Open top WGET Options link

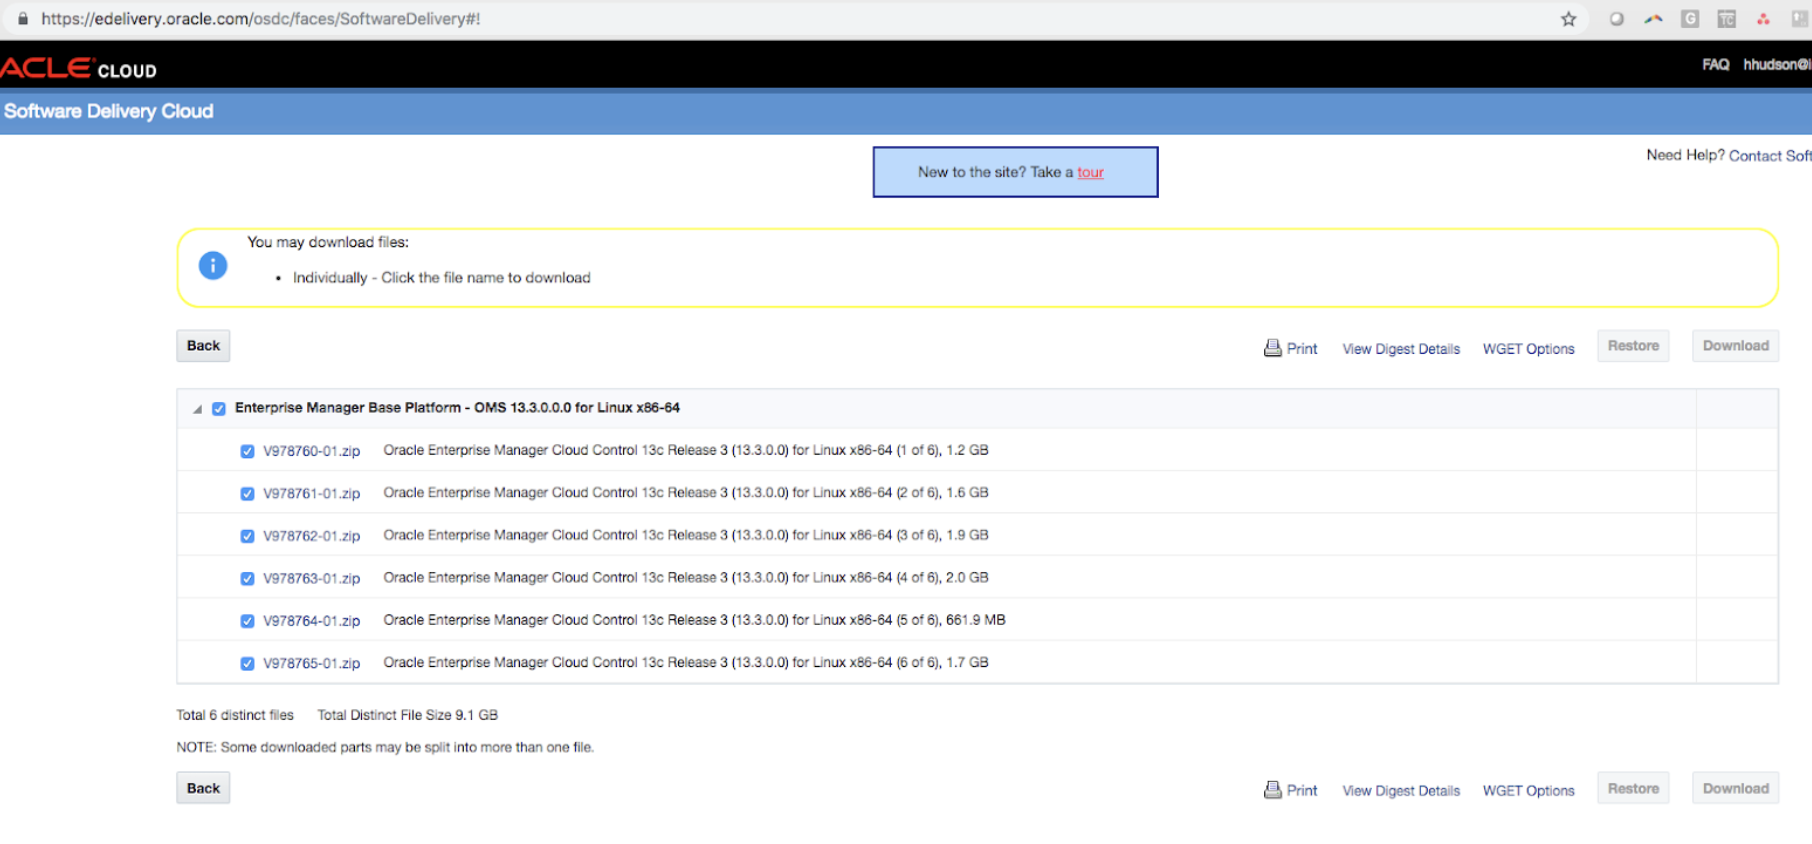point(1528,349)
